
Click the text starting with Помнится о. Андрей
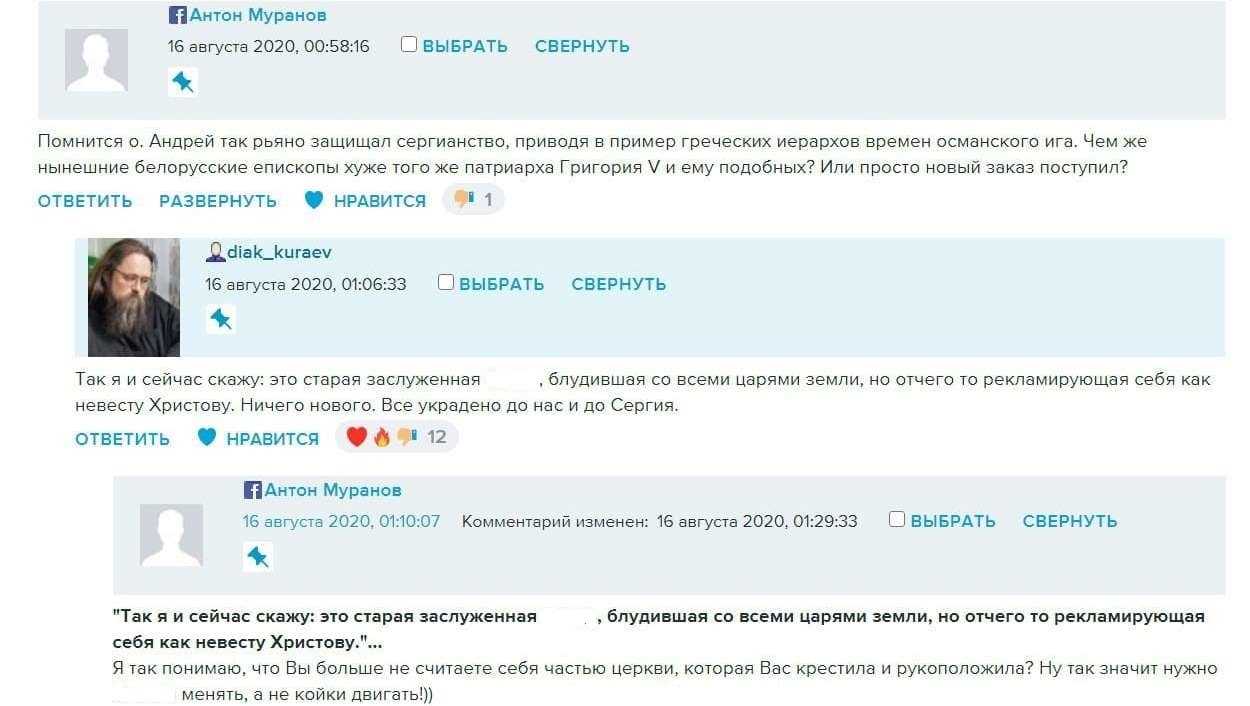pos(593,154)
